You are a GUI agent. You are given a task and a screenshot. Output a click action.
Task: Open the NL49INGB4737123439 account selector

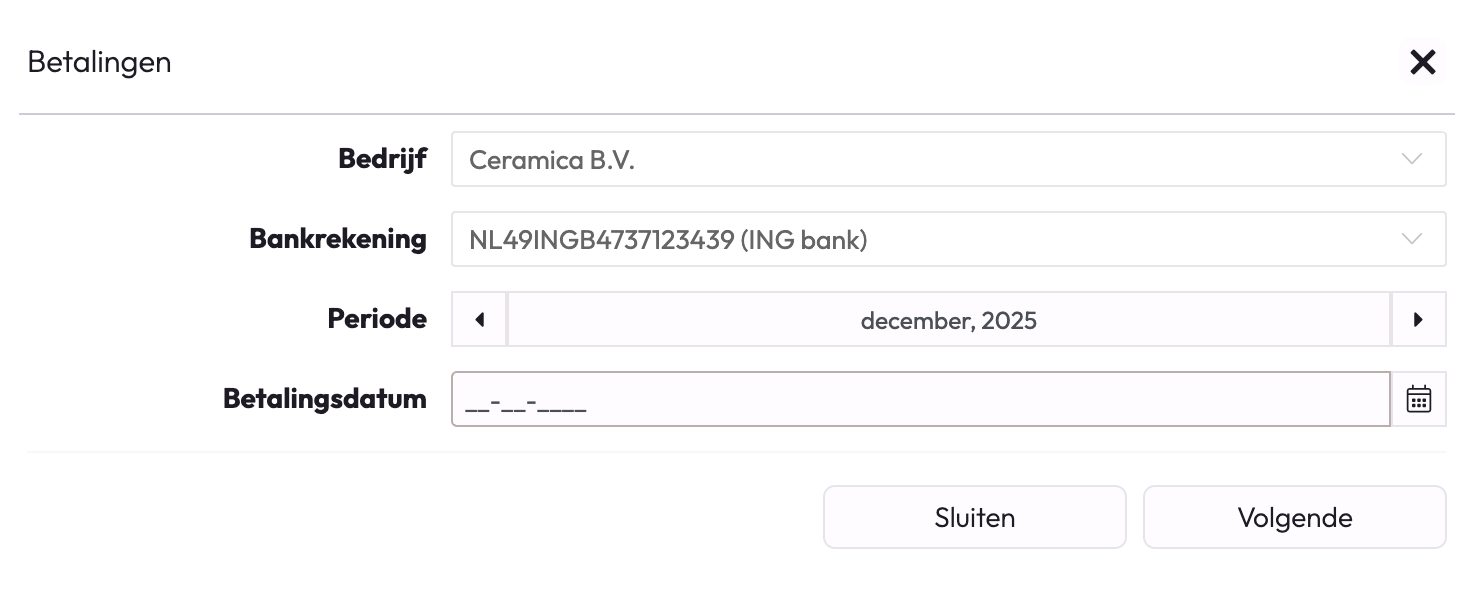point(949,239)
